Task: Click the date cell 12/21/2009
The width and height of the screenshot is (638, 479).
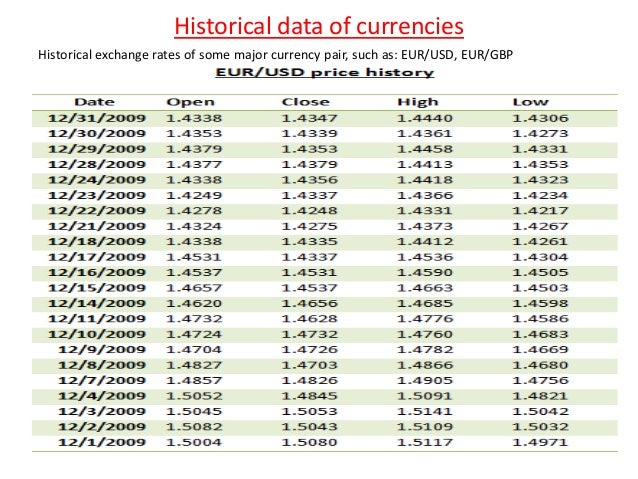Action: (97, 227)
